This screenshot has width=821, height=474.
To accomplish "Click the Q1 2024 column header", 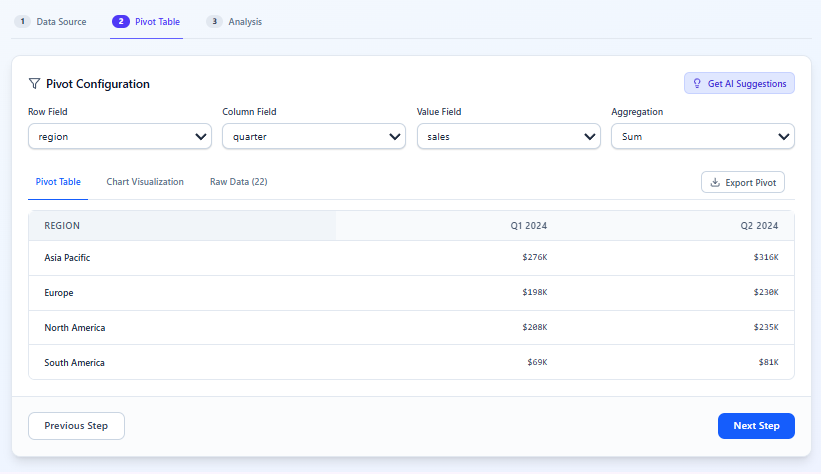I will pos(528,226).
